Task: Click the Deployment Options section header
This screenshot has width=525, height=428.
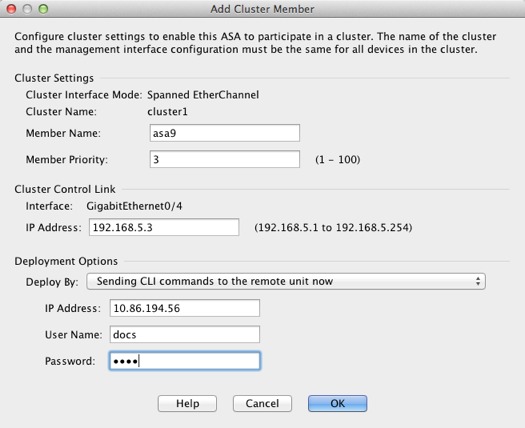Action: pyautogui.click(x=66, y=261)
